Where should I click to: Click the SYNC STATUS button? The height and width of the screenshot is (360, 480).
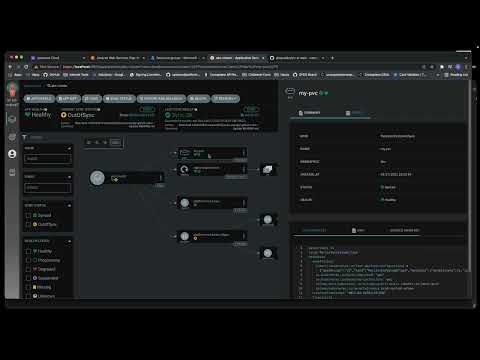point(119,99)
